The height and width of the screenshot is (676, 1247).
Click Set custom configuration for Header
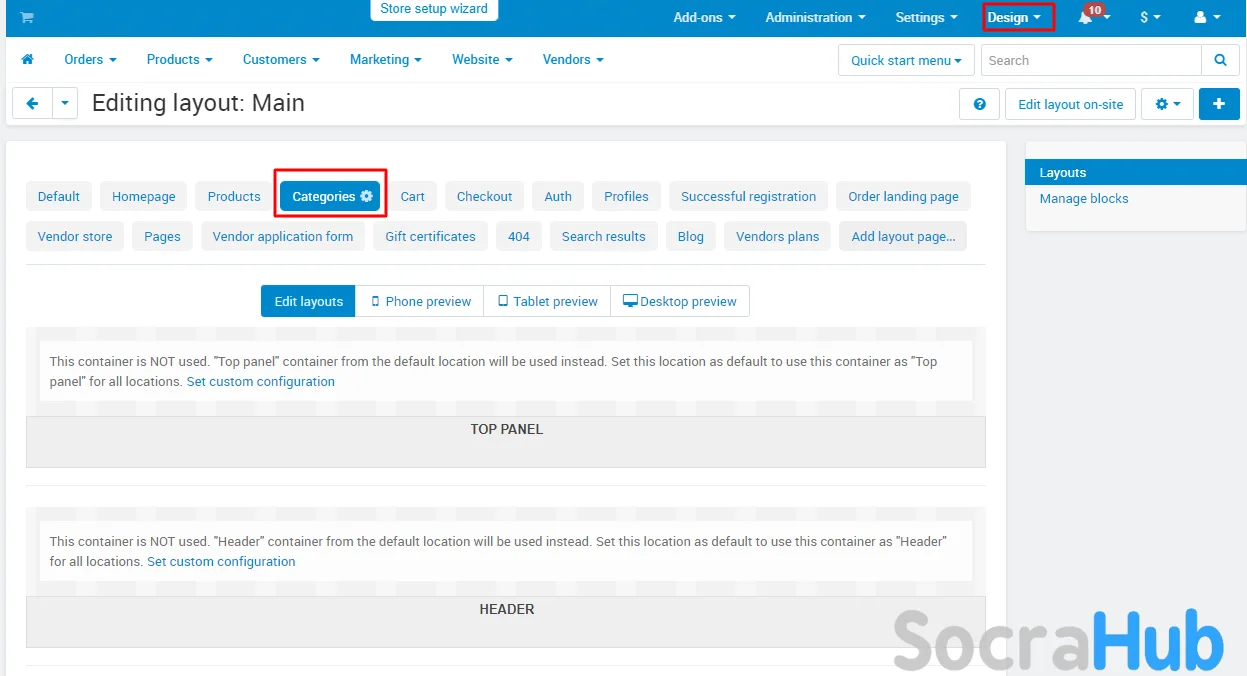click(x=221, y=561)
